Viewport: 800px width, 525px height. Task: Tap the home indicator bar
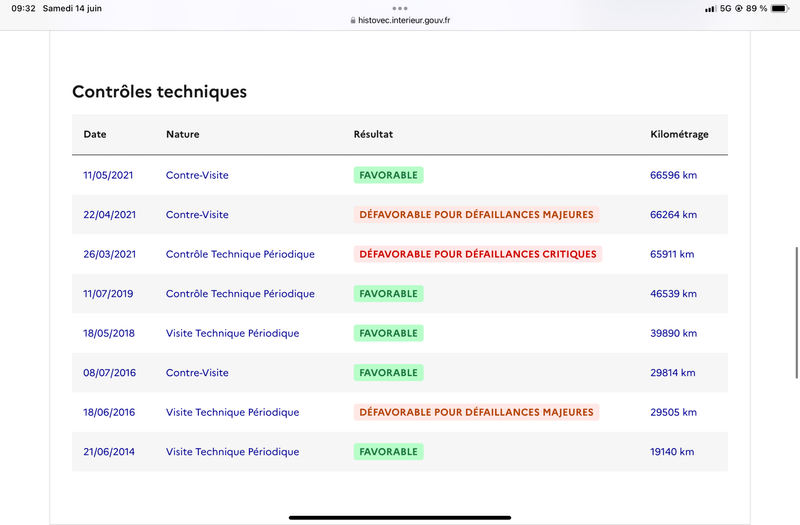(x=400, y=517)
